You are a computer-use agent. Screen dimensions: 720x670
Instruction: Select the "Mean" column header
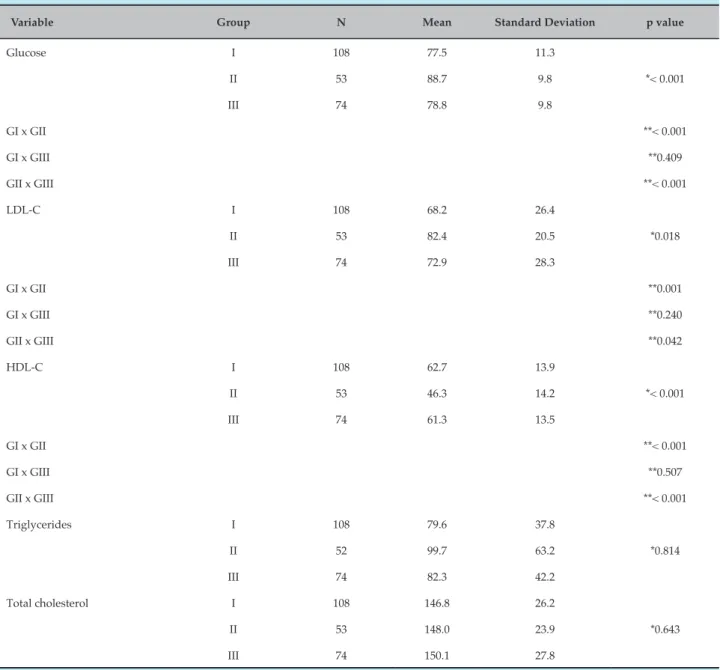point(437,22)
